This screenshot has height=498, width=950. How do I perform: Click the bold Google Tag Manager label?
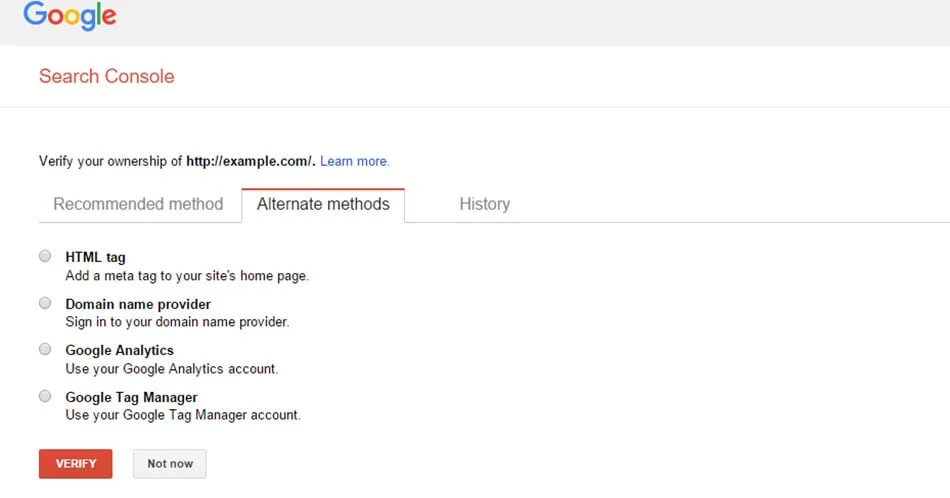pyautogui.click(x=131, y=398)
